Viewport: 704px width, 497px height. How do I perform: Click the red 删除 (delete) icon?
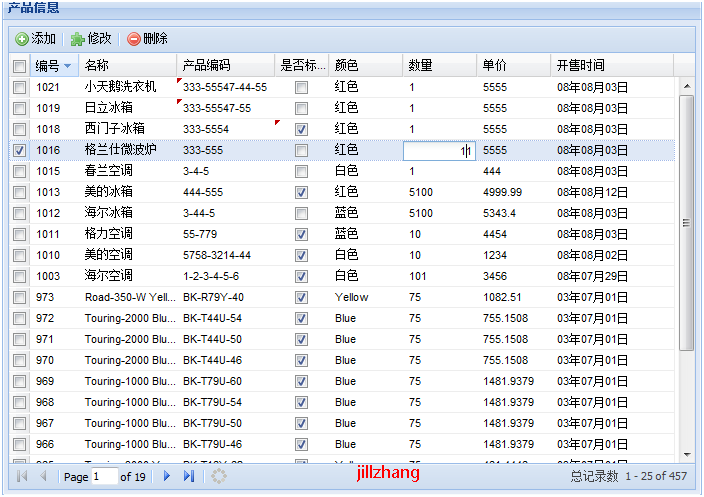[x=134, y=39]
